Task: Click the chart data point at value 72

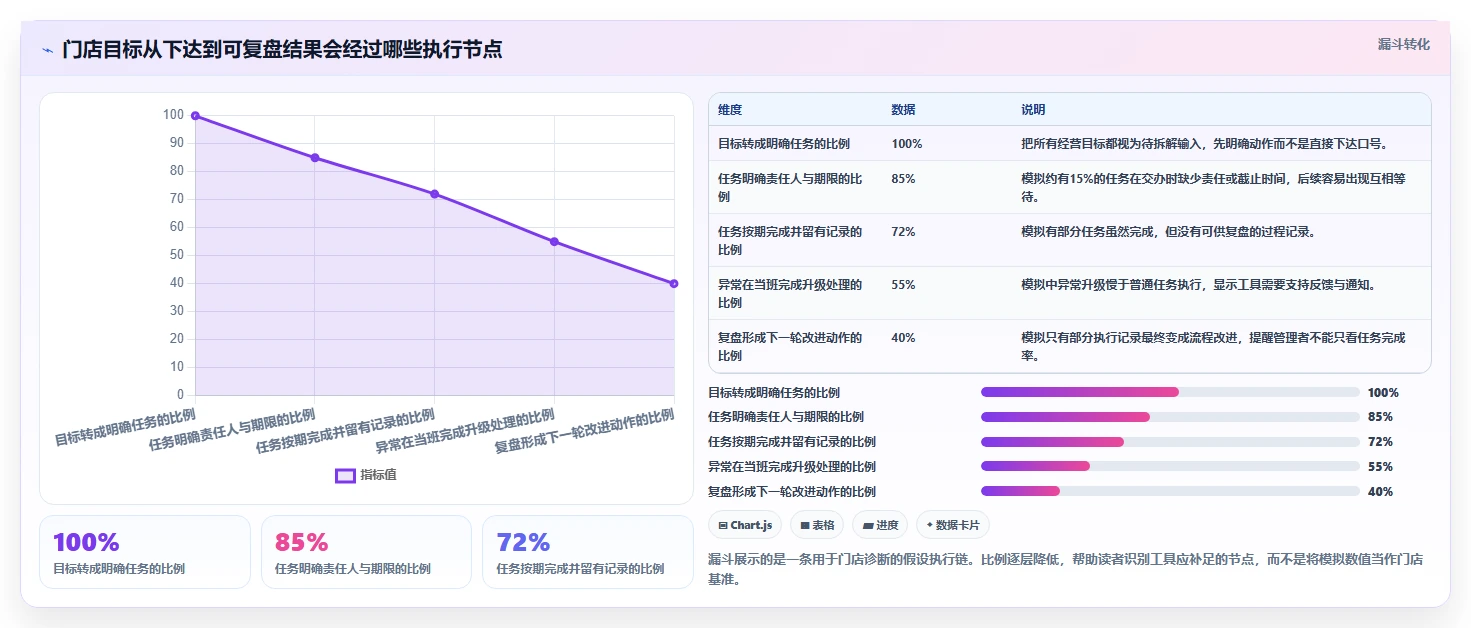Action: pos(434,194)
